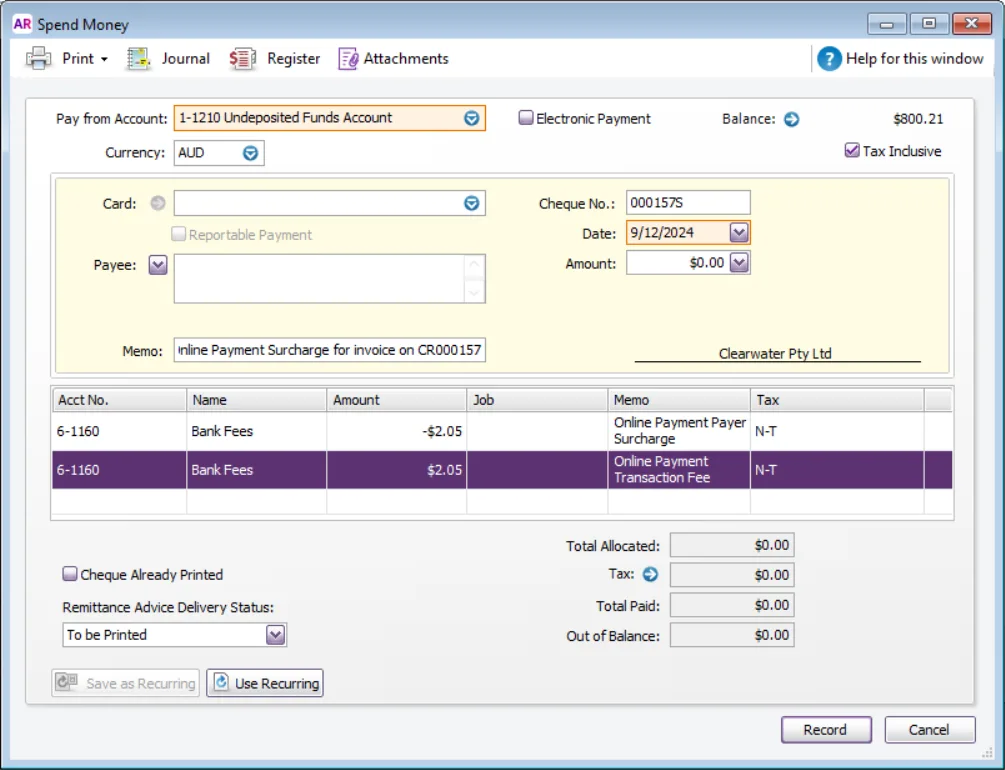Click the Name column header
This screenshot has width=1005, height=770.
[256, 400]
